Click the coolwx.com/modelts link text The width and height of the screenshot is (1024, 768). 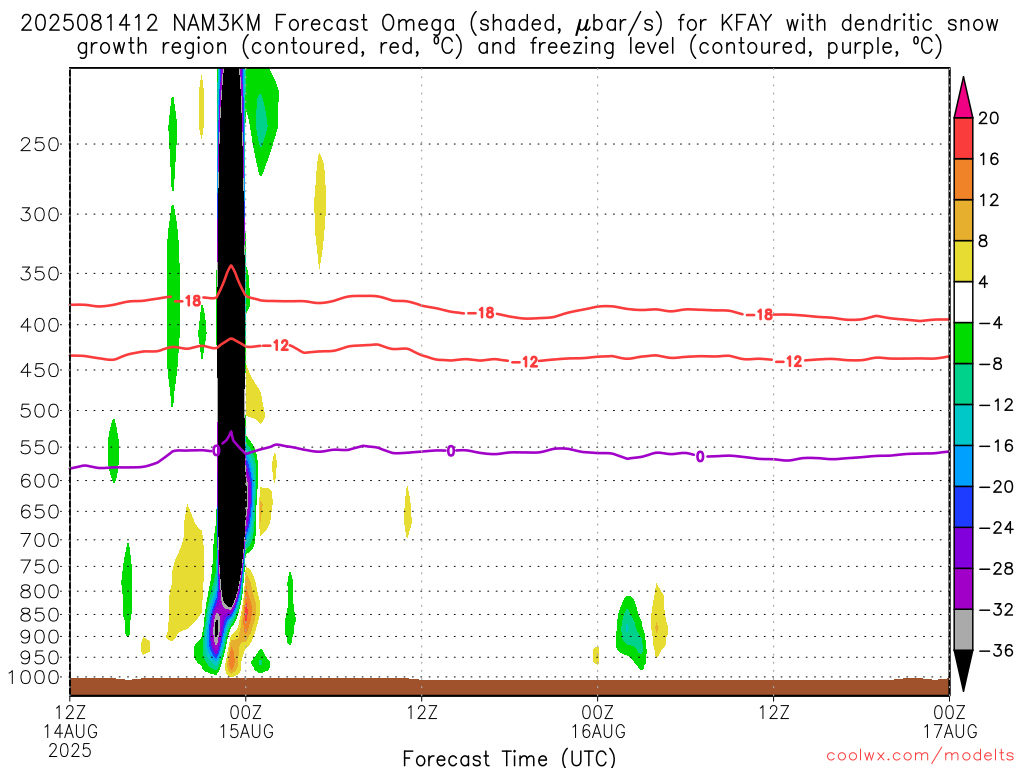coord(920,756)
